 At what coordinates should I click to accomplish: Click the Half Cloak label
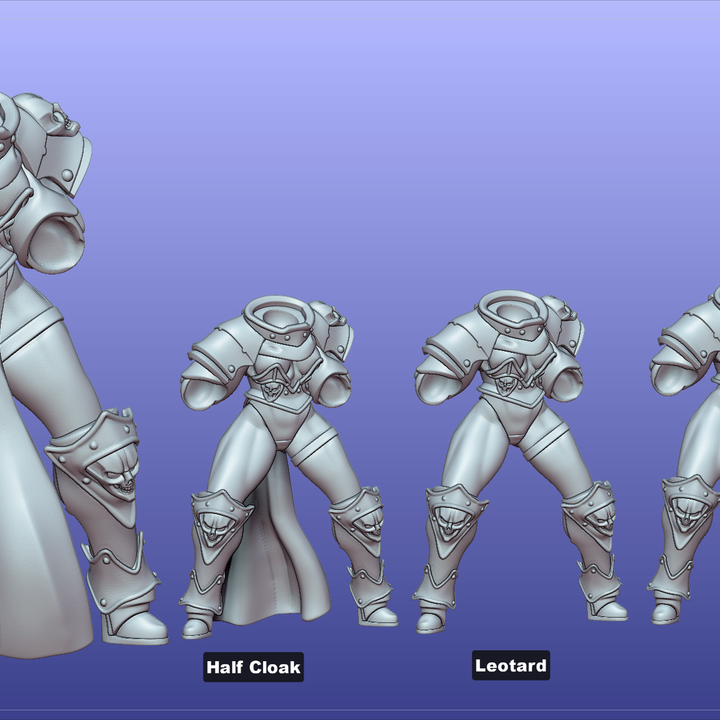[253, 667]
